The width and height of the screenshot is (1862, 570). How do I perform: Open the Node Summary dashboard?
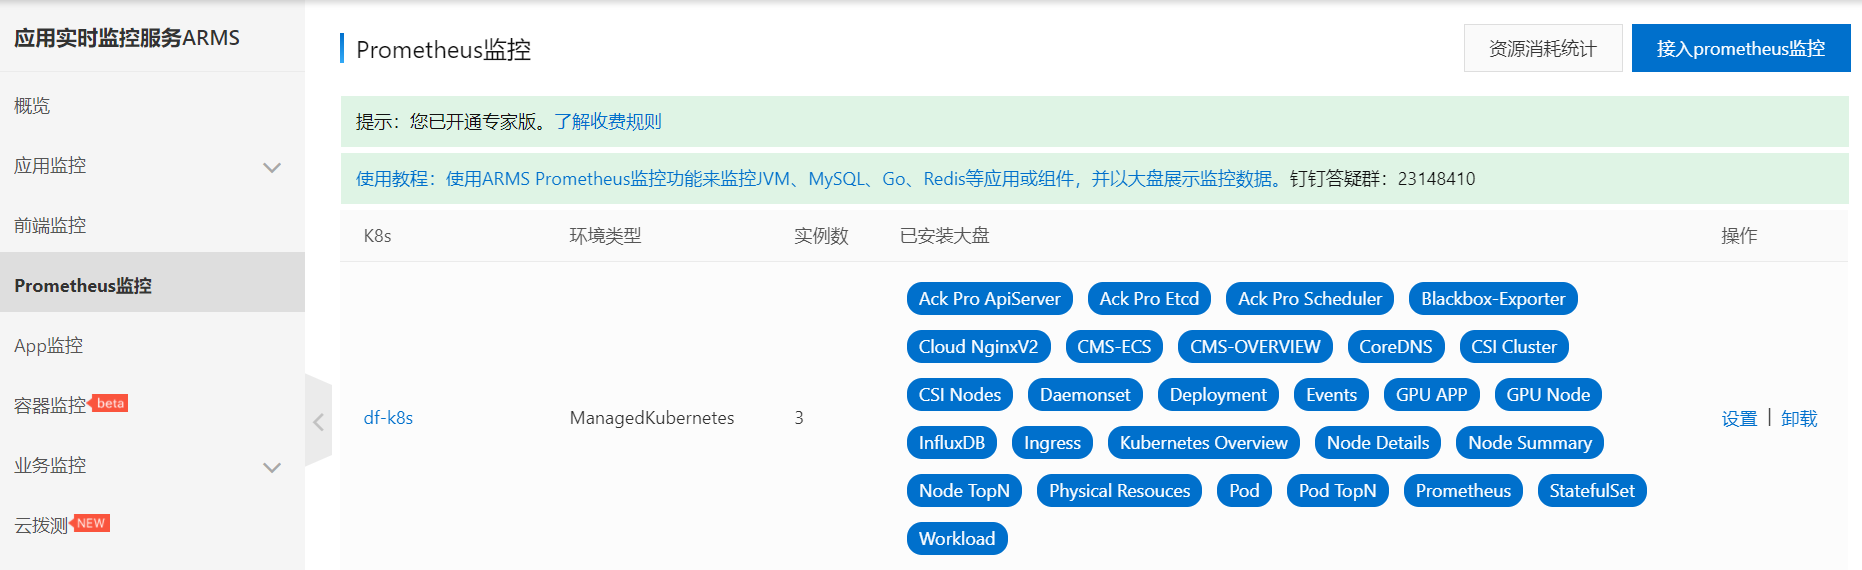(x=1530, y=443)
